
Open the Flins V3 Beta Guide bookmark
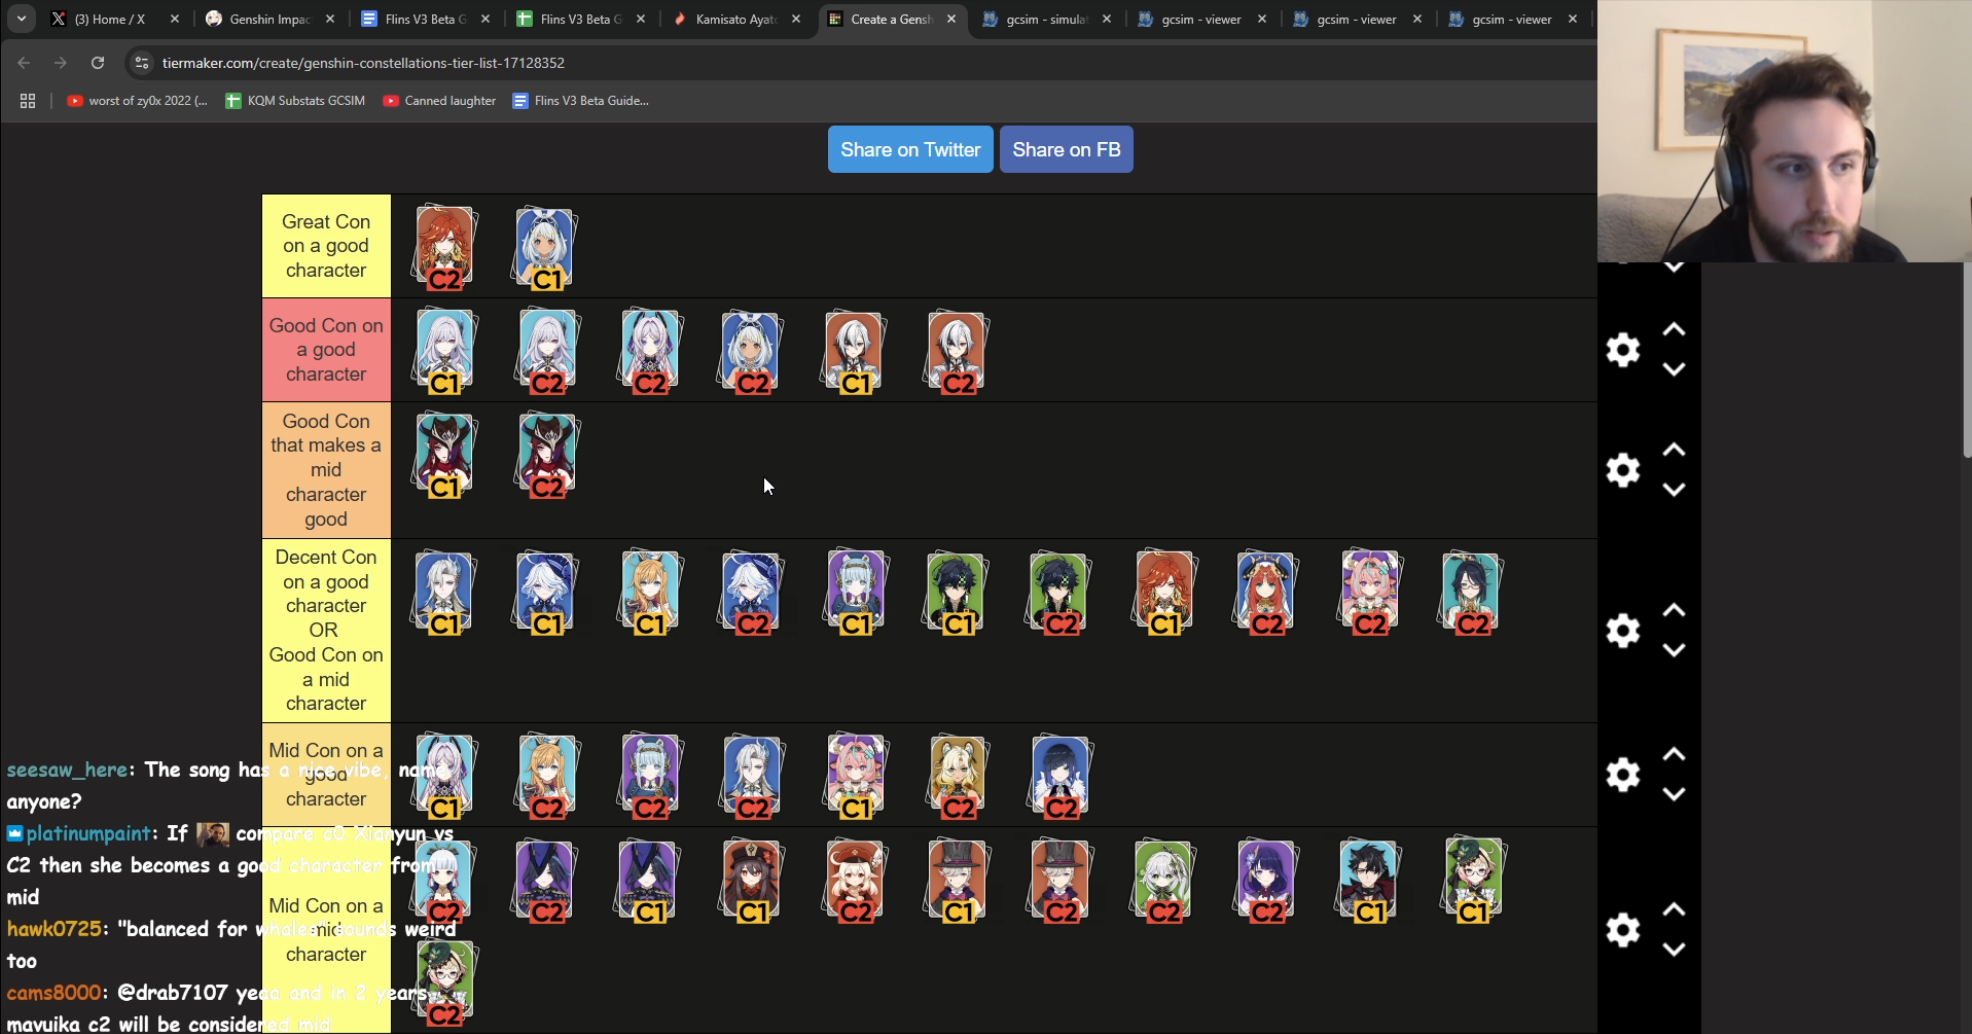tap(580, 101)
